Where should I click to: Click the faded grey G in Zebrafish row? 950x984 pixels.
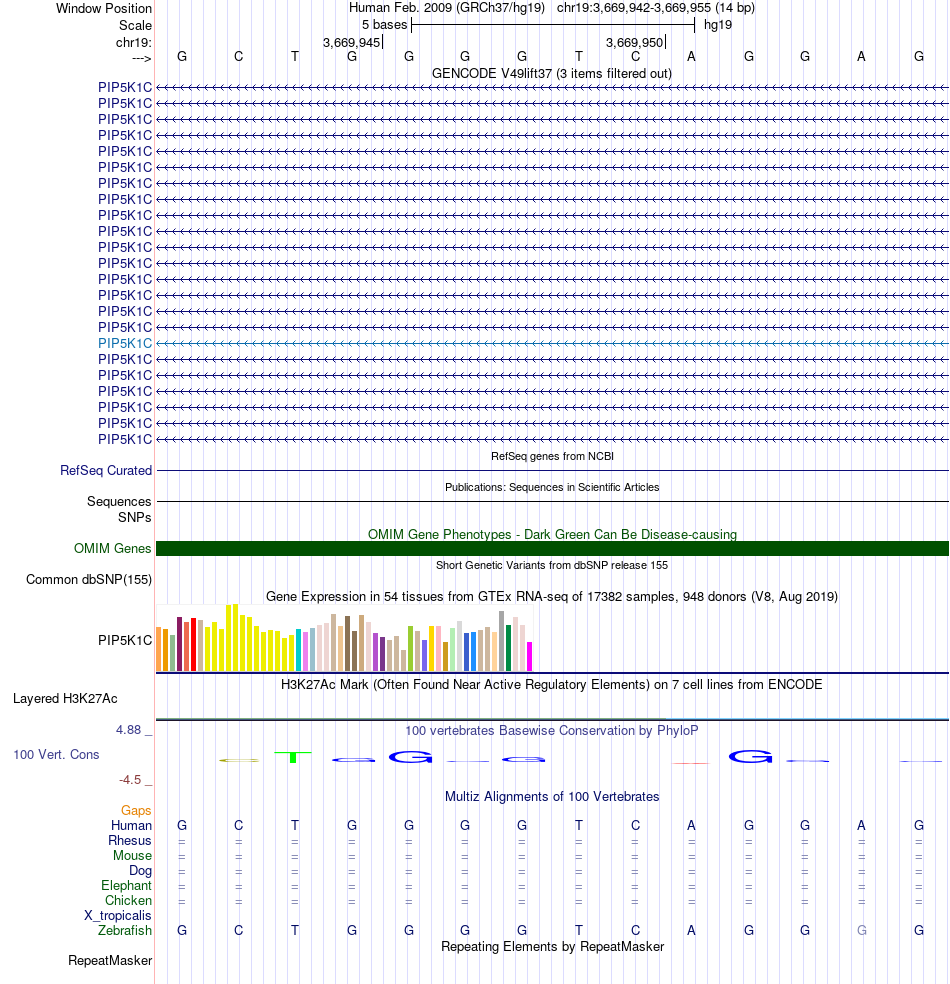tap(862, 931)
